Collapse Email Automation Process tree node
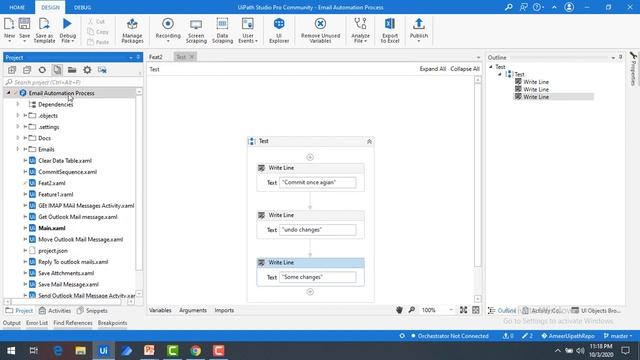The image size is (640, 360). click(8, 93)
